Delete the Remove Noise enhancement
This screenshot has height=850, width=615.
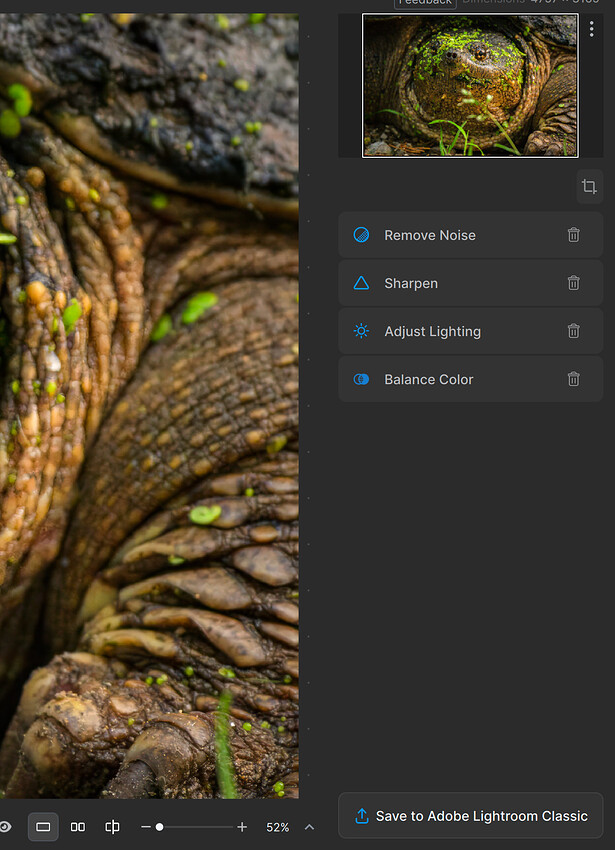click(x=573, y=235)
